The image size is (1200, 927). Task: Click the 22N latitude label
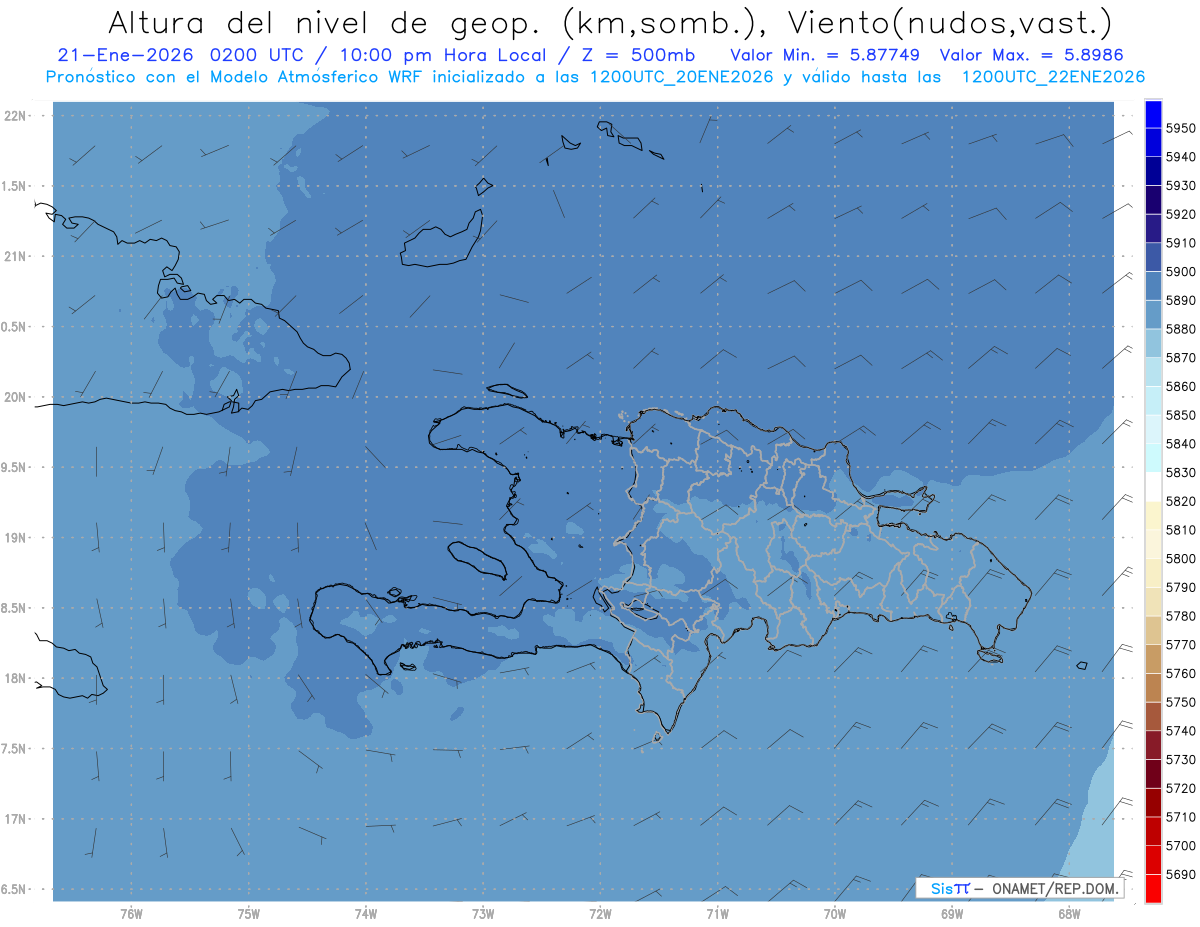point(17,115)
